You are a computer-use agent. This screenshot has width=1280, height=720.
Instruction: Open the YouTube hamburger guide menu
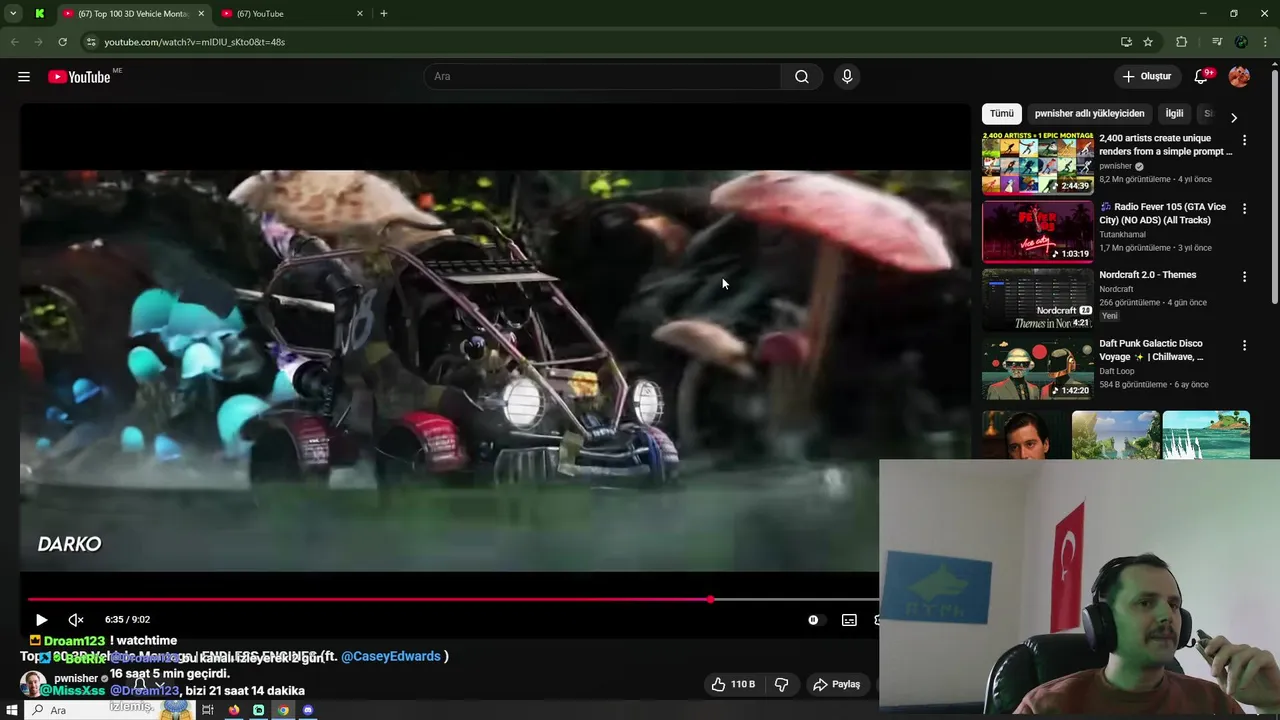pyautogui.click(x=24, y=77)
